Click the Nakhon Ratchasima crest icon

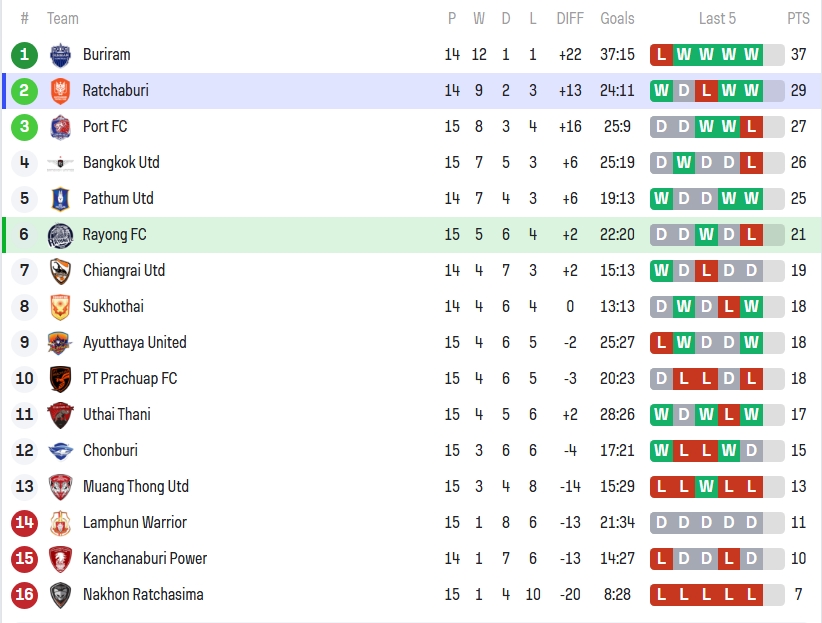(60, 595)
